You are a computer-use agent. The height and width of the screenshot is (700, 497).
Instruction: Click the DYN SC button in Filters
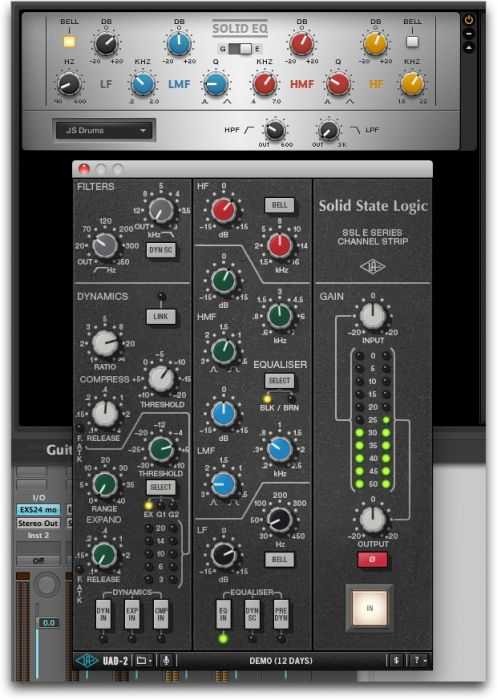click(x=161, y=250)
